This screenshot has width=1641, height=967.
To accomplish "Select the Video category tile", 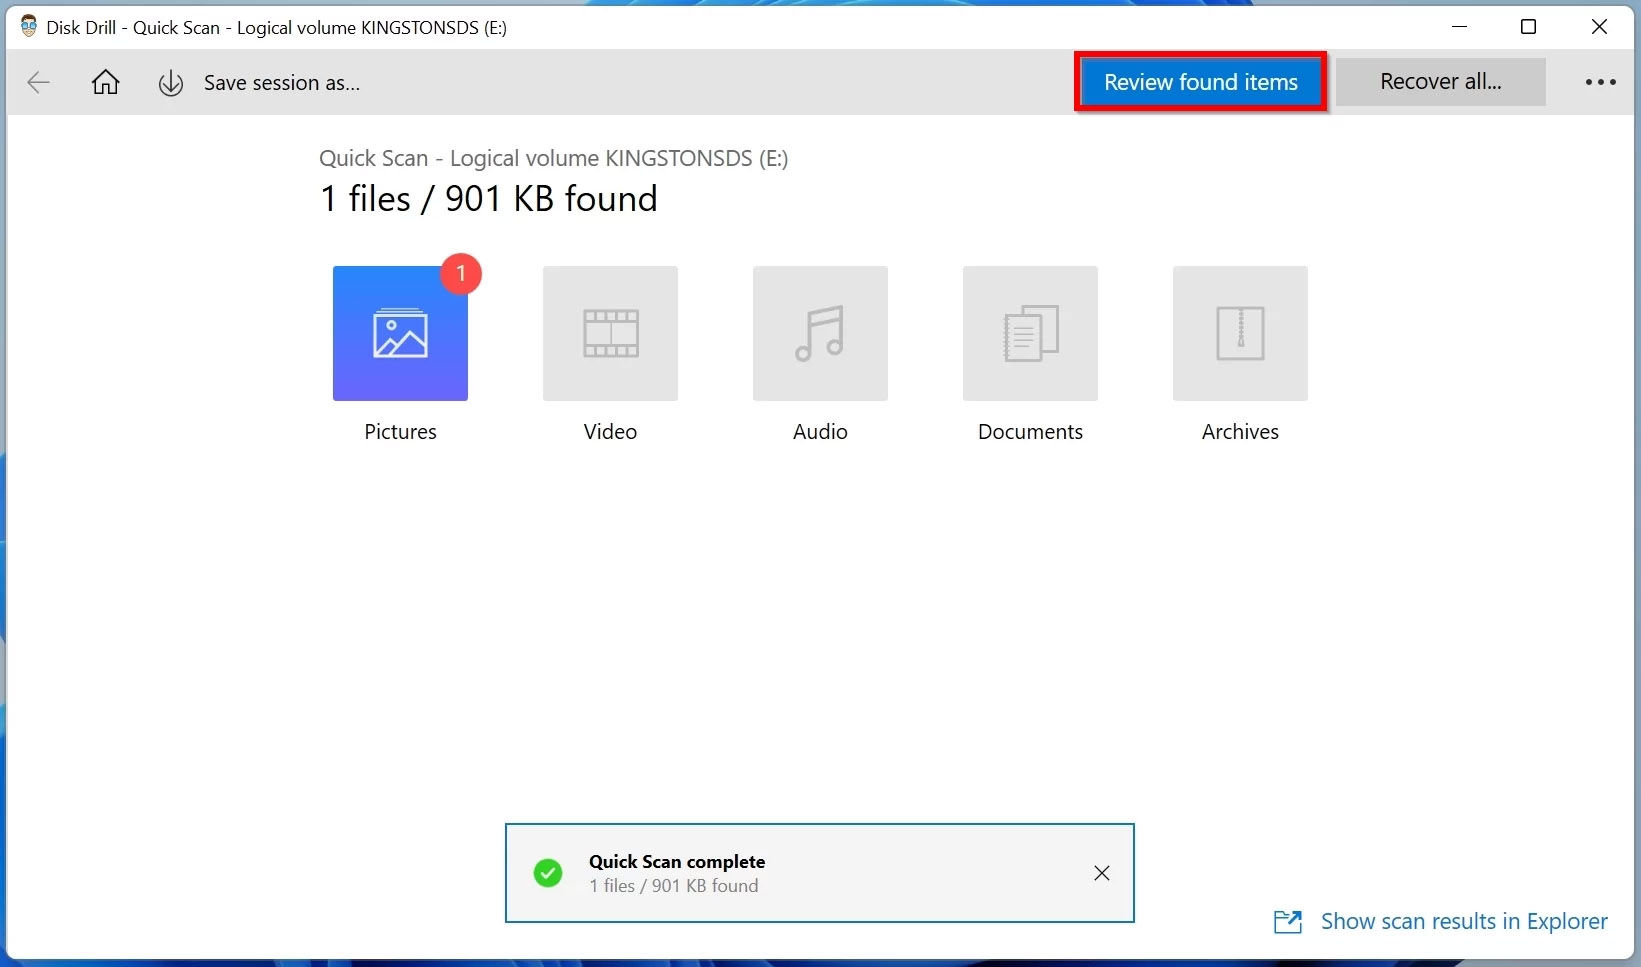I will click(x=610, y=333).
